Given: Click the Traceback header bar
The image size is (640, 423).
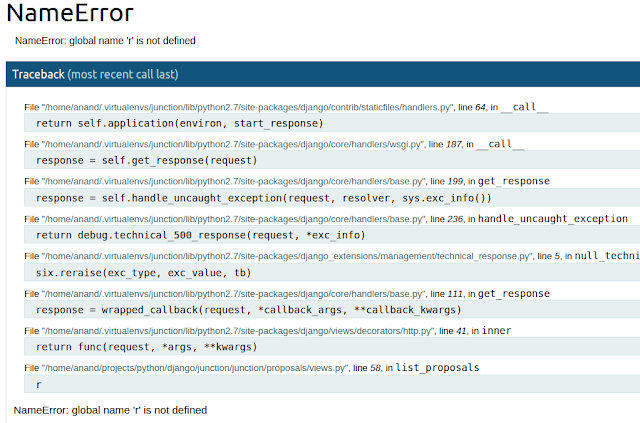Looking at the screenshot, I should [323, 74].
